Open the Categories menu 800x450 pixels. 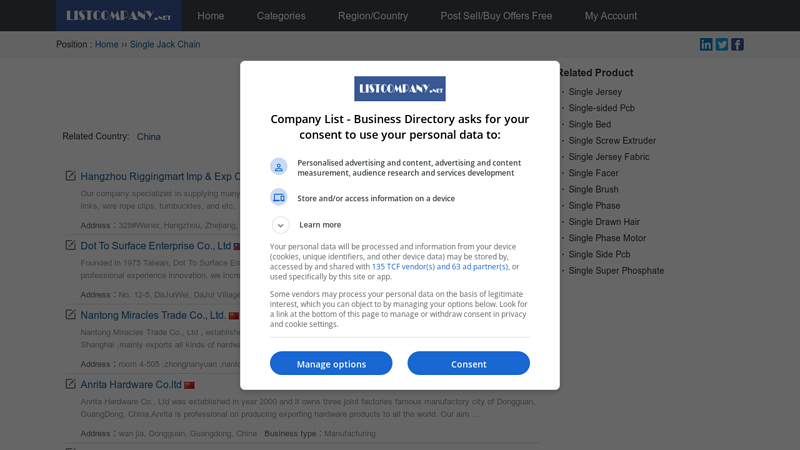(x=281, y=16)
